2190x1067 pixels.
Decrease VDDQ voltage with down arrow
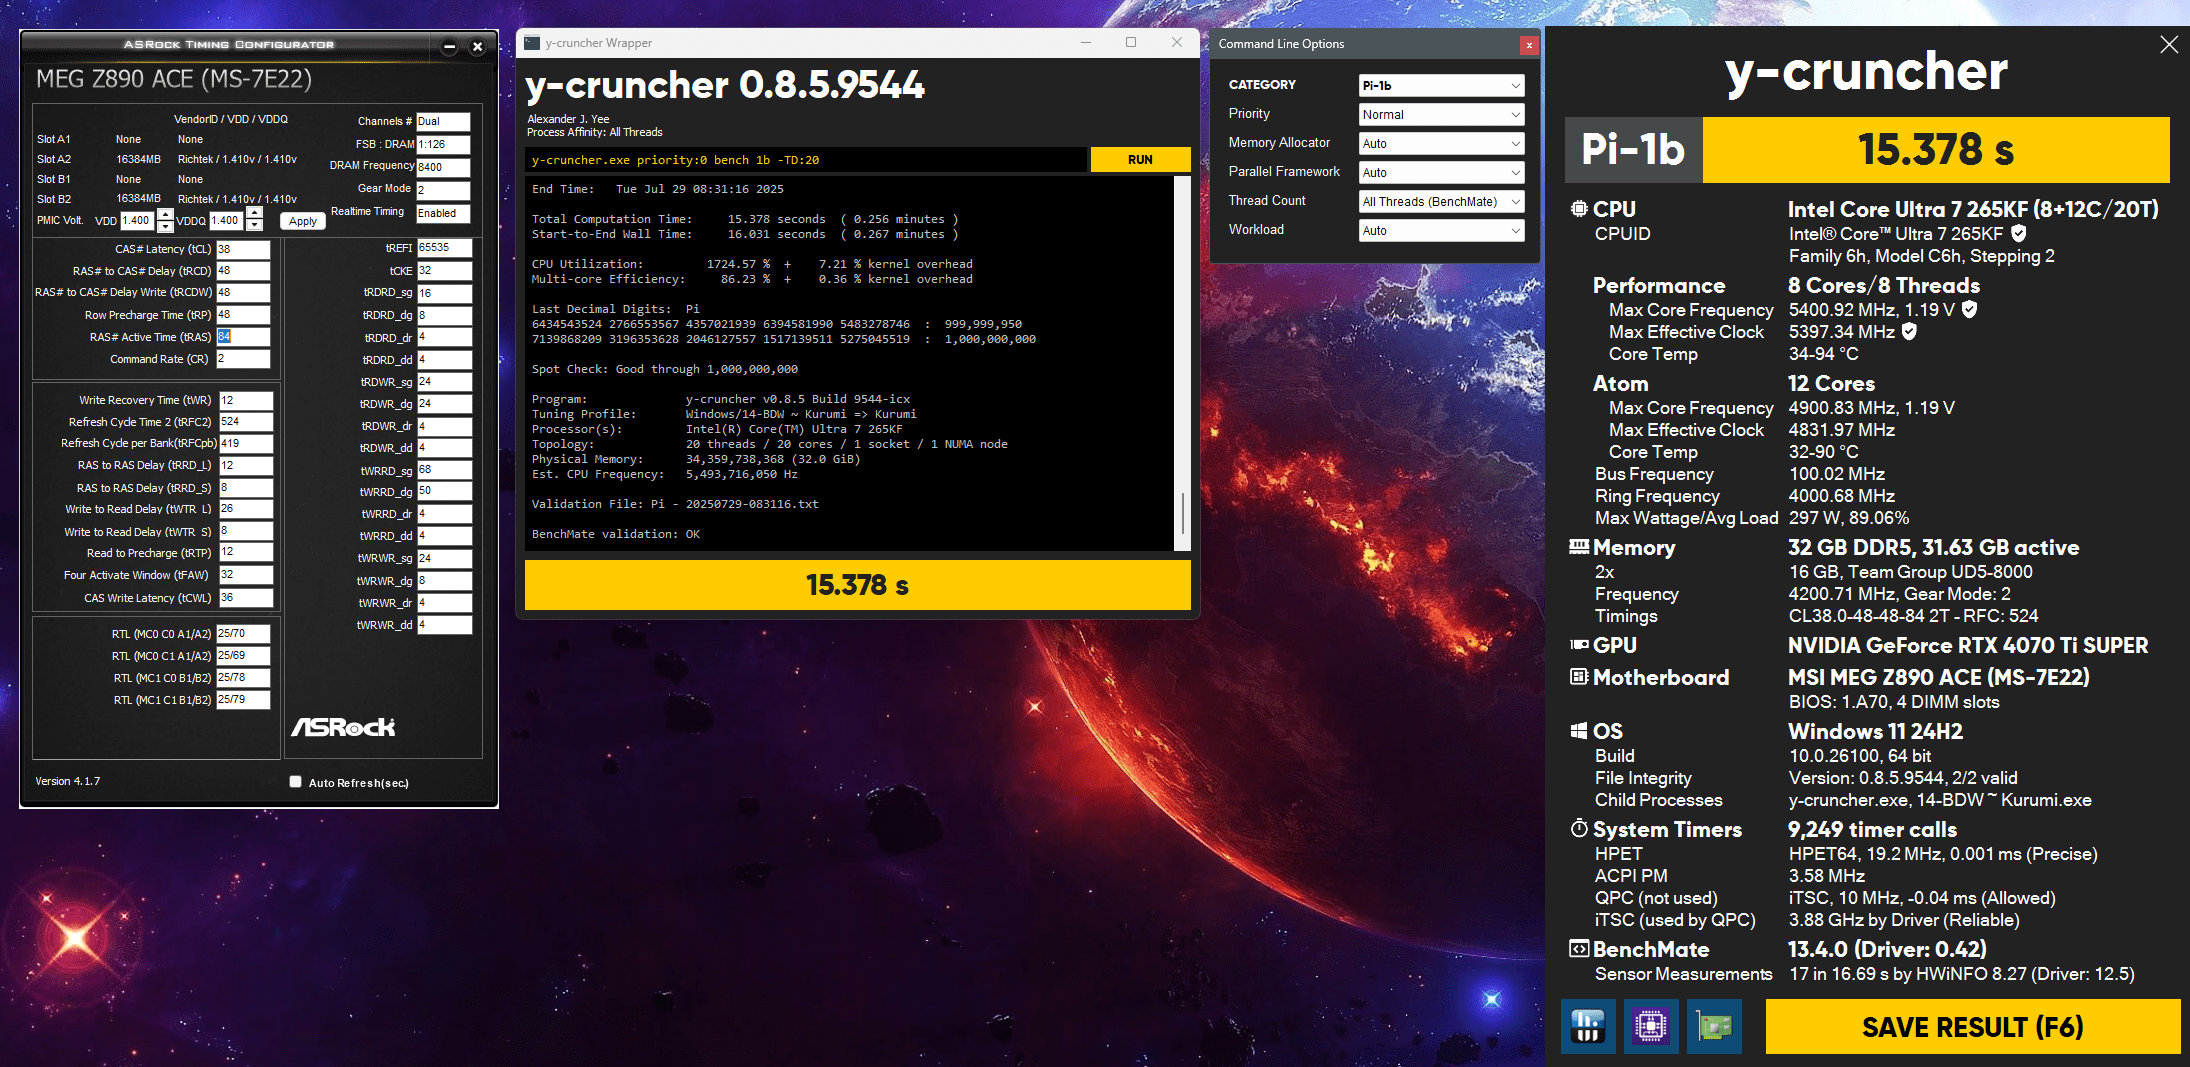click(x=254, y=225)
